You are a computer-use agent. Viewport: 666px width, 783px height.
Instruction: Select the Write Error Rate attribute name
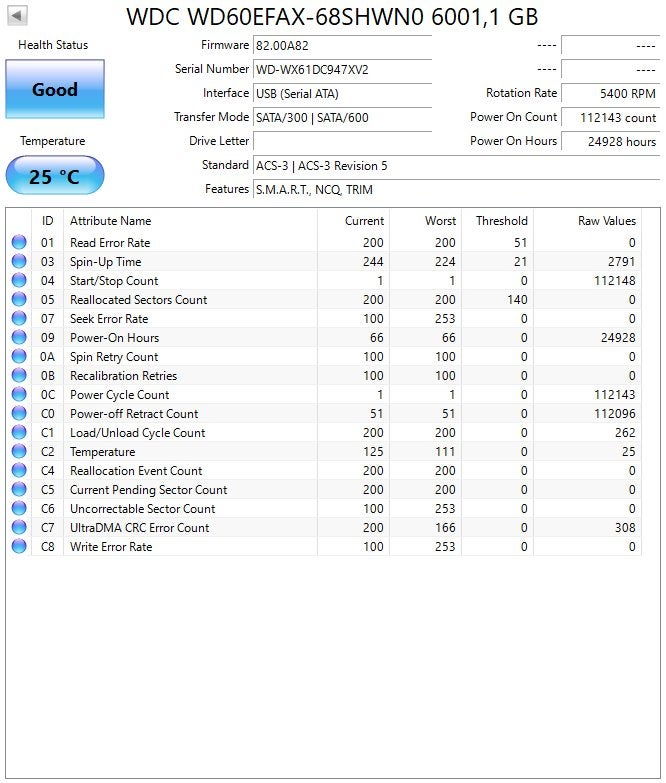pyautogui.click(x=111, y=546)
